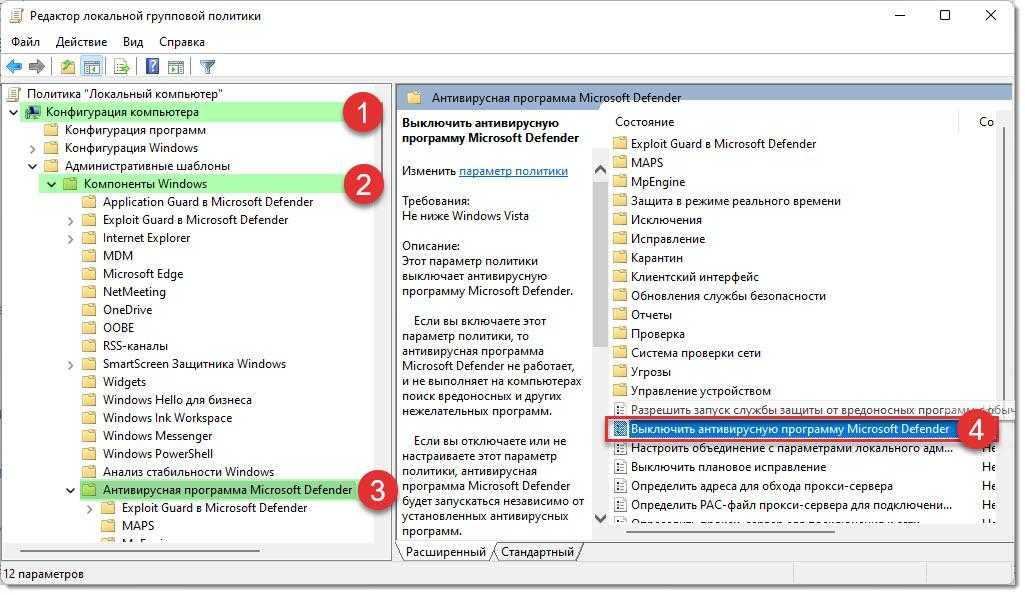Open the Вид menu
This screenshot has width=1025, height=595.
pos(133,42)
